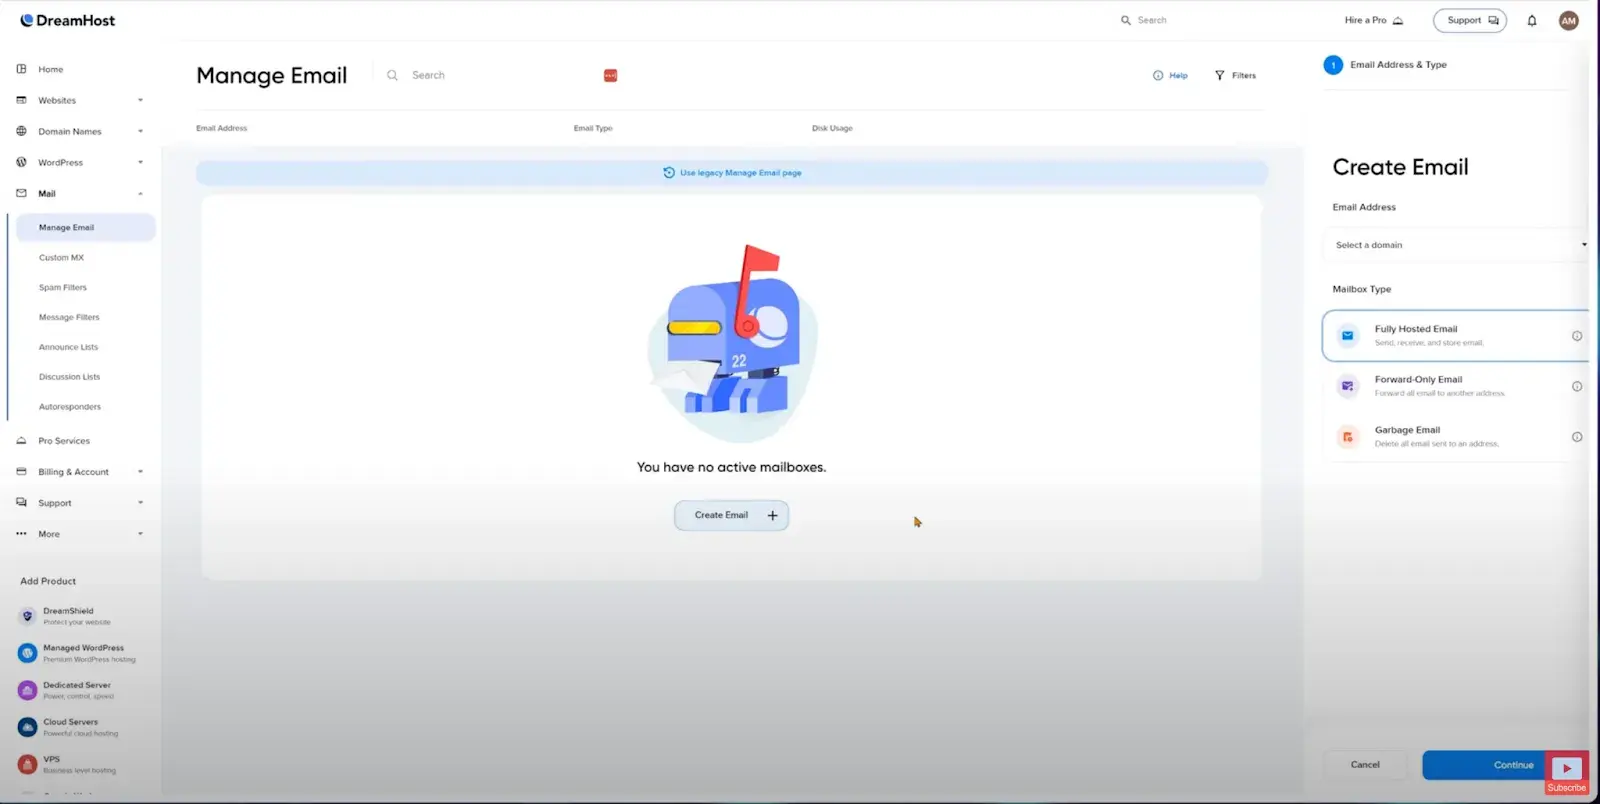Select Fully Hosted Email mailbox type
This screenshot has width=1600, height=804.
1455,336
